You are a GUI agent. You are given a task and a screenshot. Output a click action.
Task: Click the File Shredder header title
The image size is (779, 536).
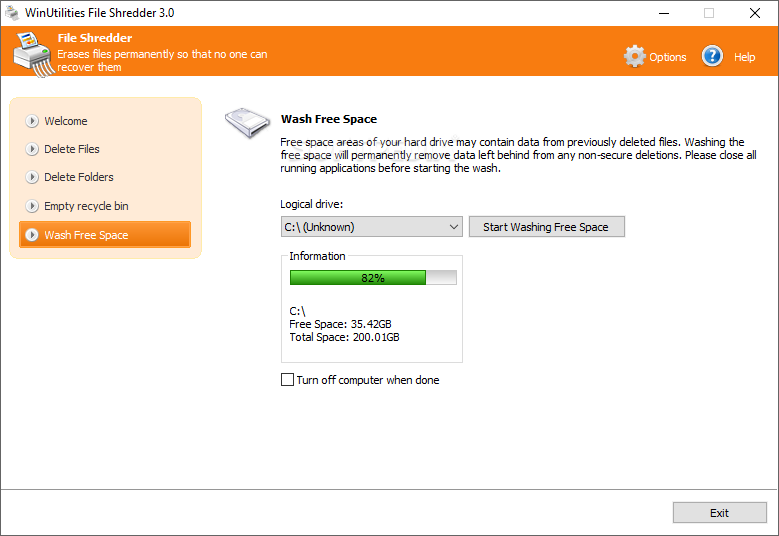[94, 38]
